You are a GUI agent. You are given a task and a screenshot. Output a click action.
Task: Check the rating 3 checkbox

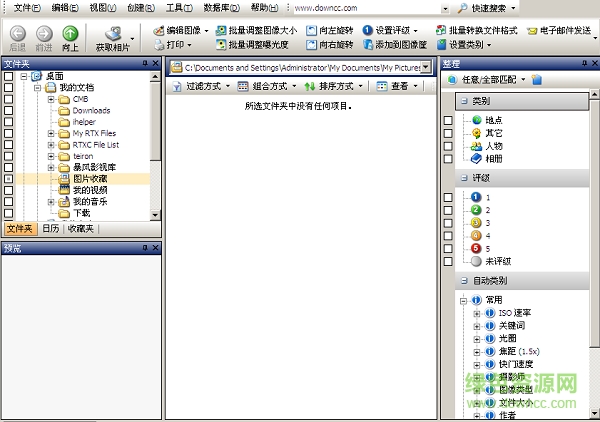pyautogui.click(x=448, y=223)
